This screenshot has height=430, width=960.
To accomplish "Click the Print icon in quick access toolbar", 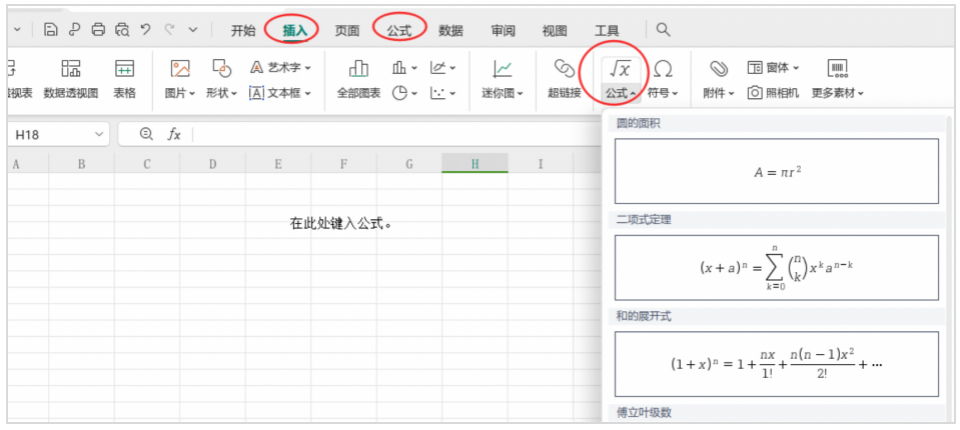I will pos(98,29).
